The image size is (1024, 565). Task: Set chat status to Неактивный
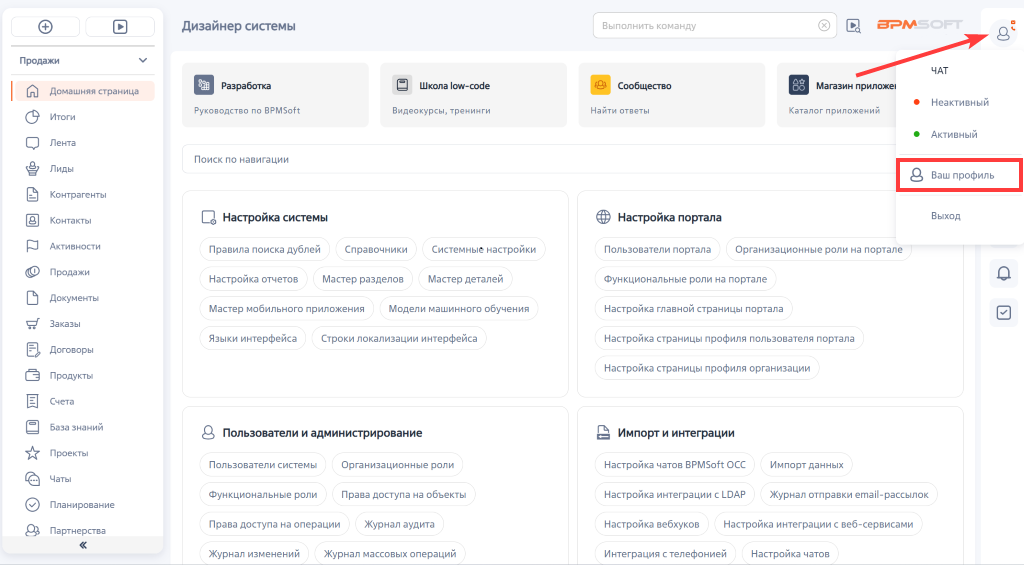click(x=959, y=102)
